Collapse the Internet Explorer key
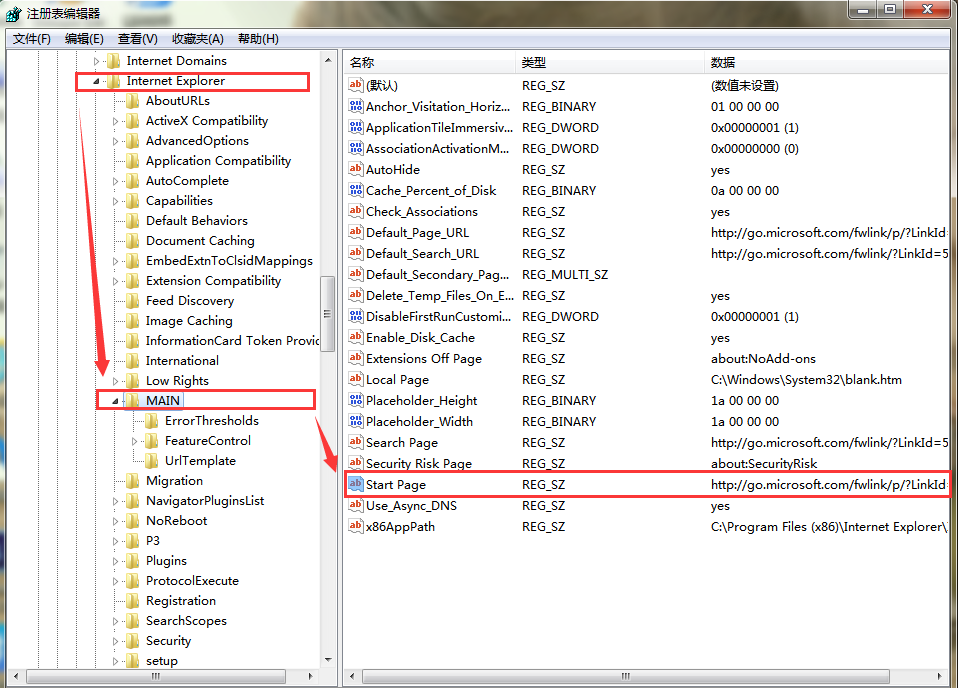 pyautogui.click(x=96, y=81)
